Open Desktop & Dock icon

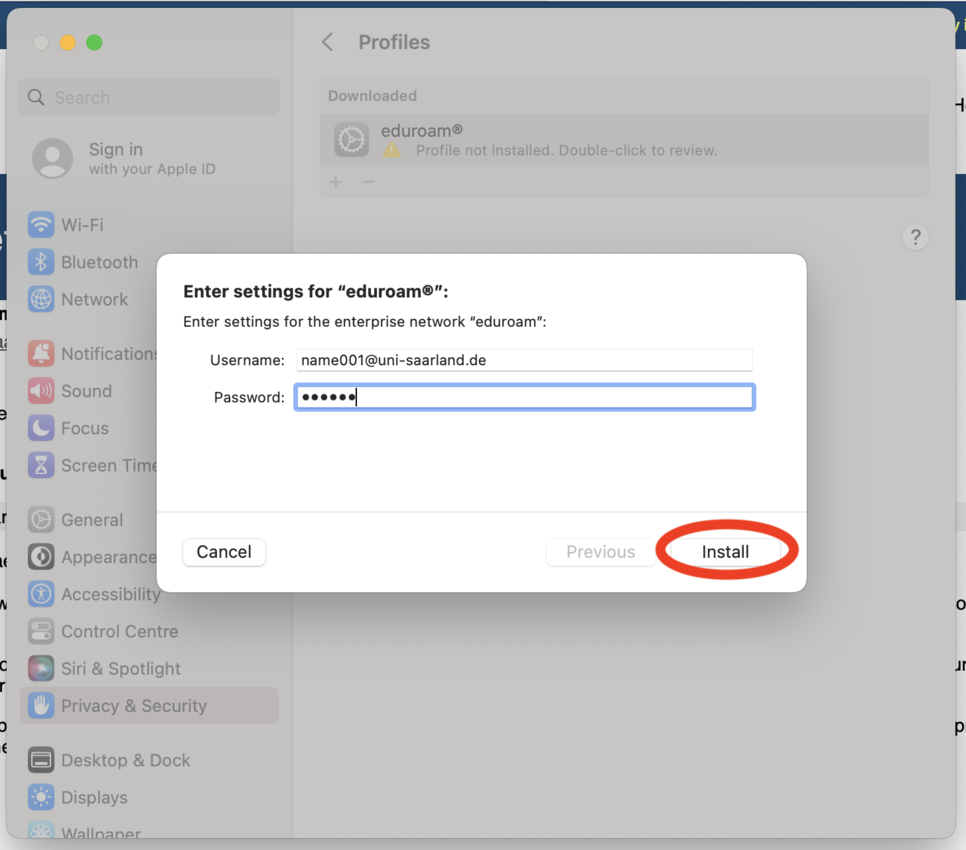(x=41, y=760)
